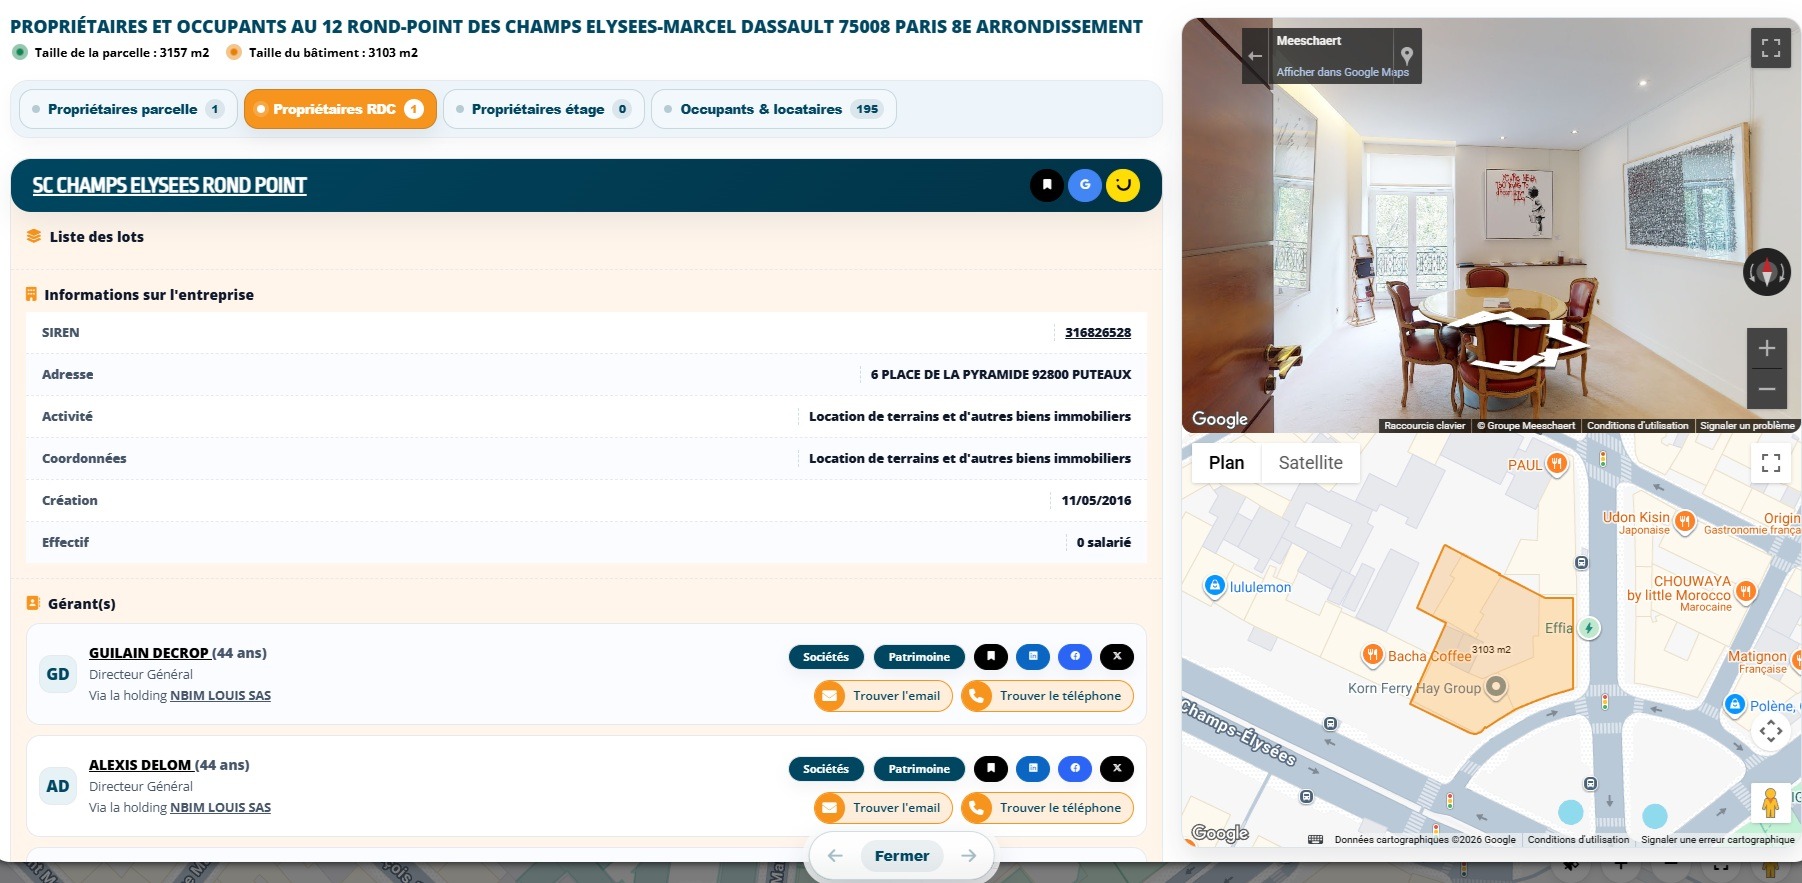This screenshot has width=1802, height=883.
Task: Find Alexis Delom's telephone
Action: [x=1047, y=808]
